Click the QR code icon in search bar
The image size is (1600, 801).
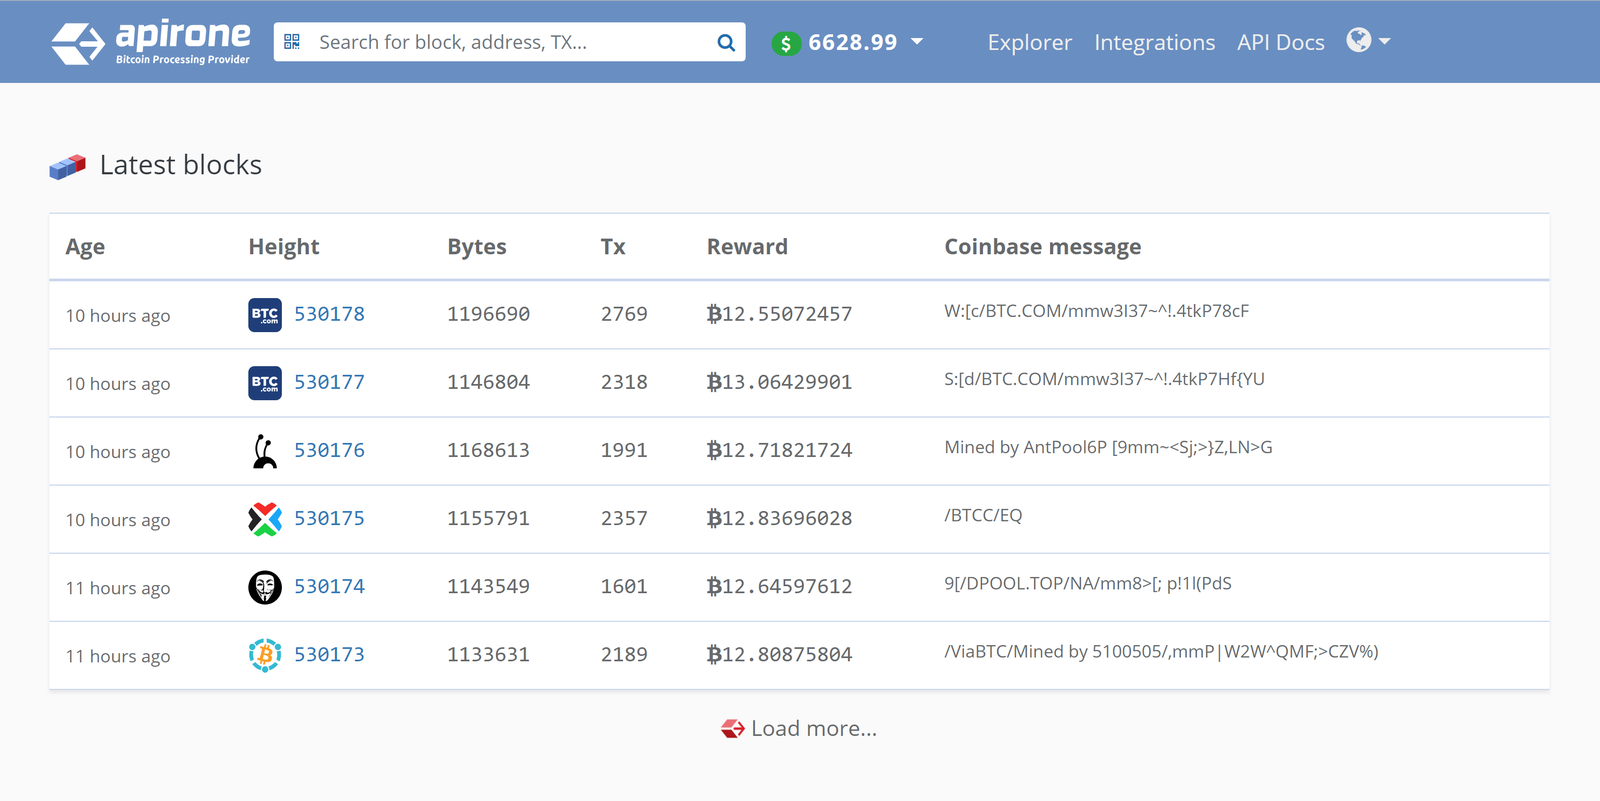tap(292, 42)
